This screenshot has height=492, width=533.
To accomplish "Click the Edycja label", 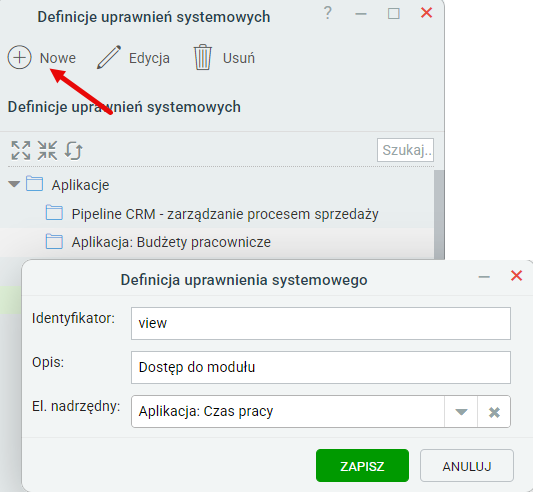I will point(149,58).
